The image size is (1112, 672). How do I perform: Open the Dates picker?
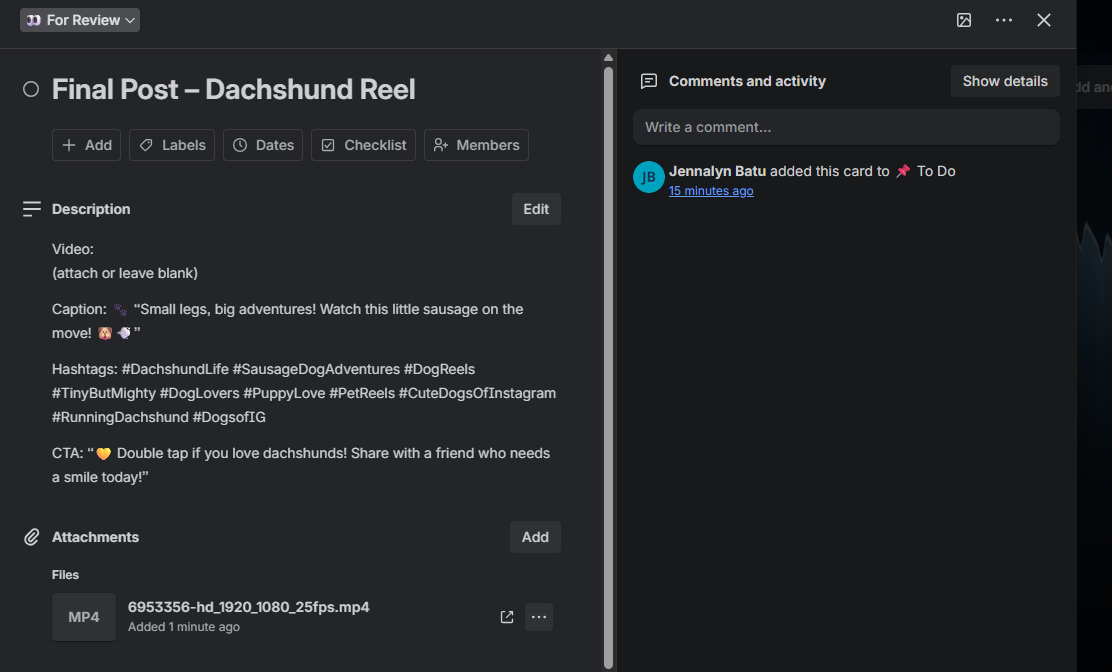click(x=263, y=145)
